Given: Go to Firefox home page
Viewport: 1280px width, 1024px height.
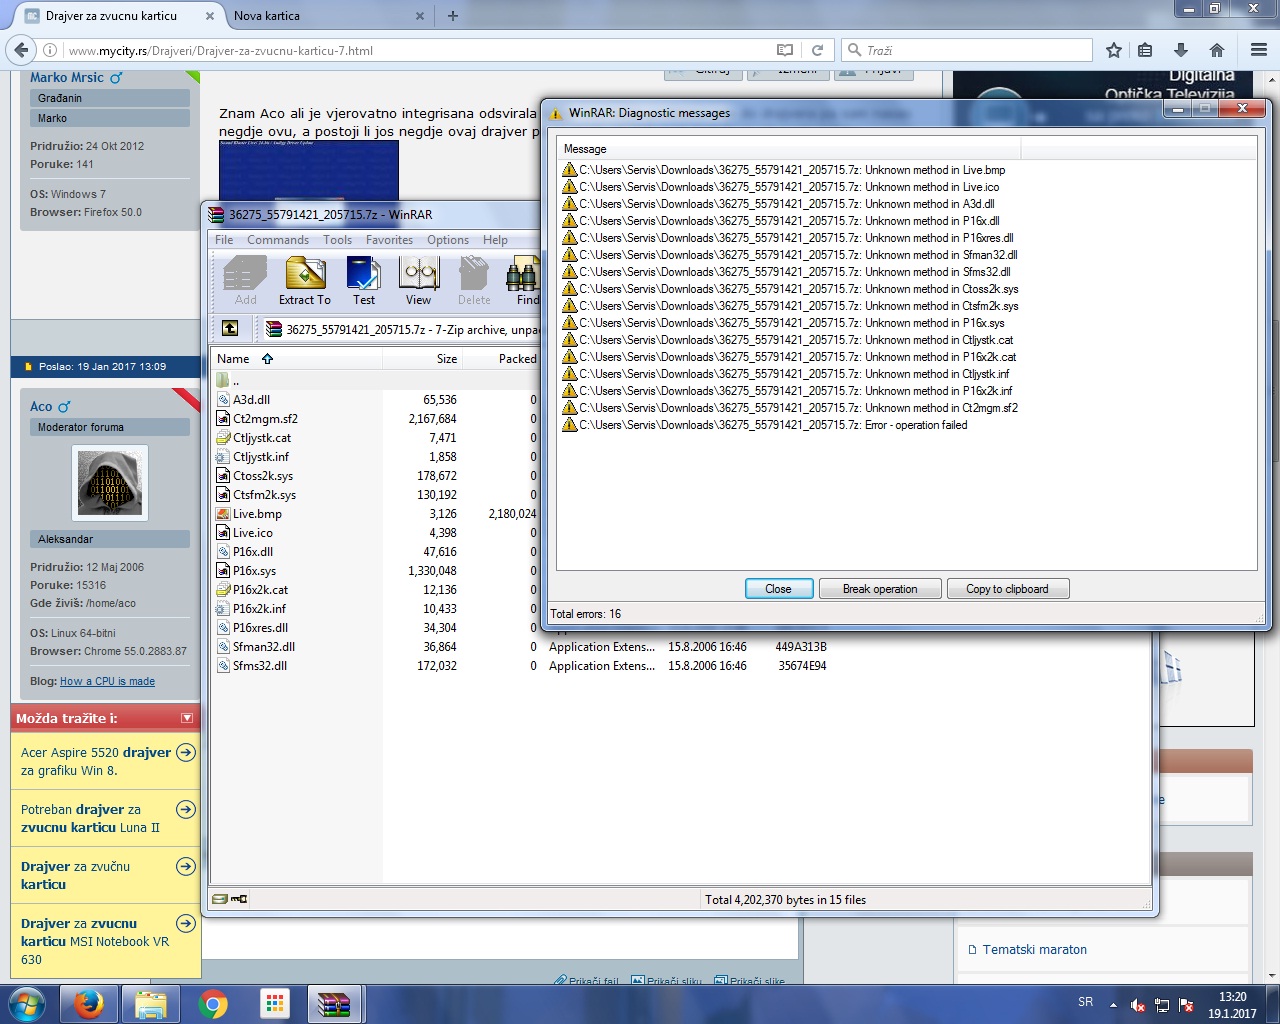Looking at the screenshot, I should click(x=1217, y=50).
